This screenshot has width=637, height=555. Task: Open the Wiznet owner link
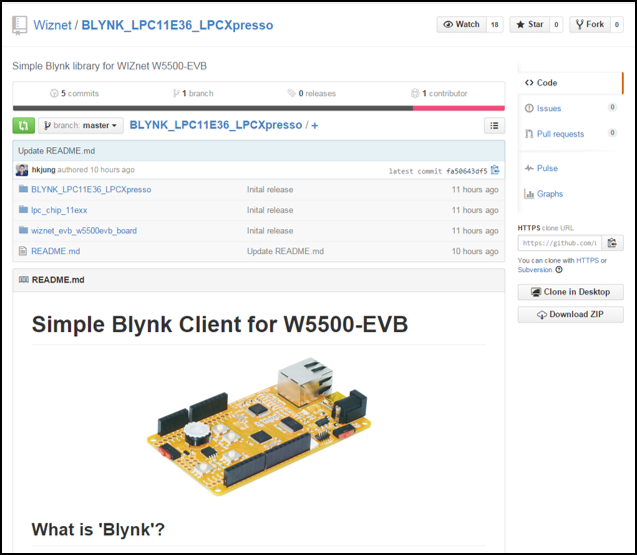tap(52, 25)
